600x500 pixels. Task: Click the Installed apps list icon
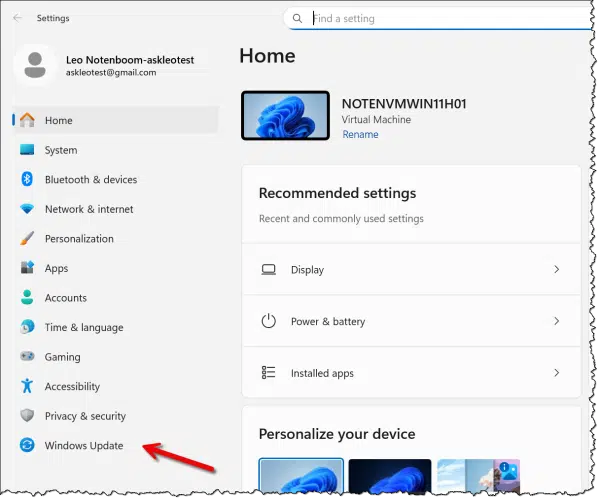269,373
